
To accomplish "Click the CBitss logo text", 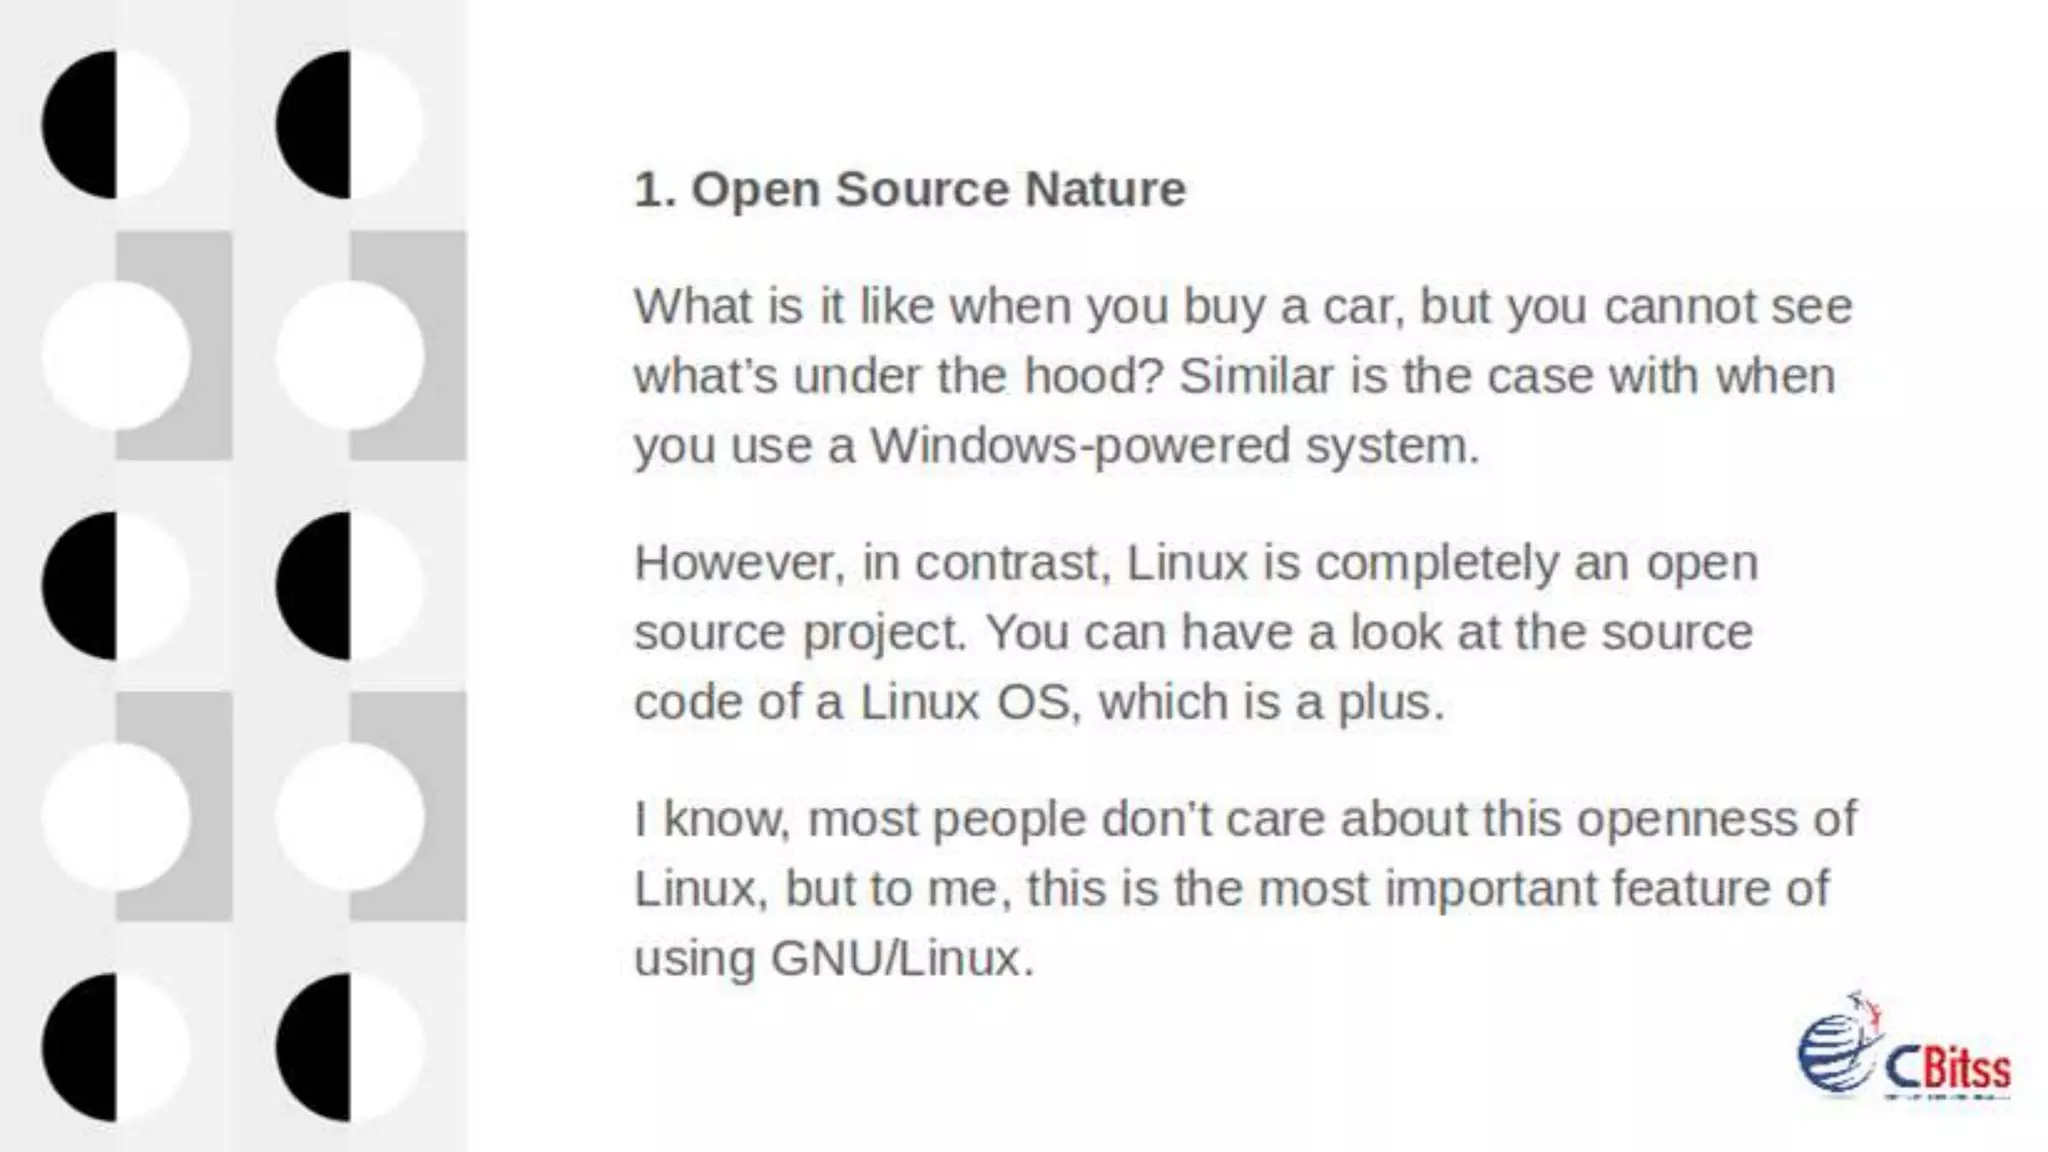I will point(1948,1070).
